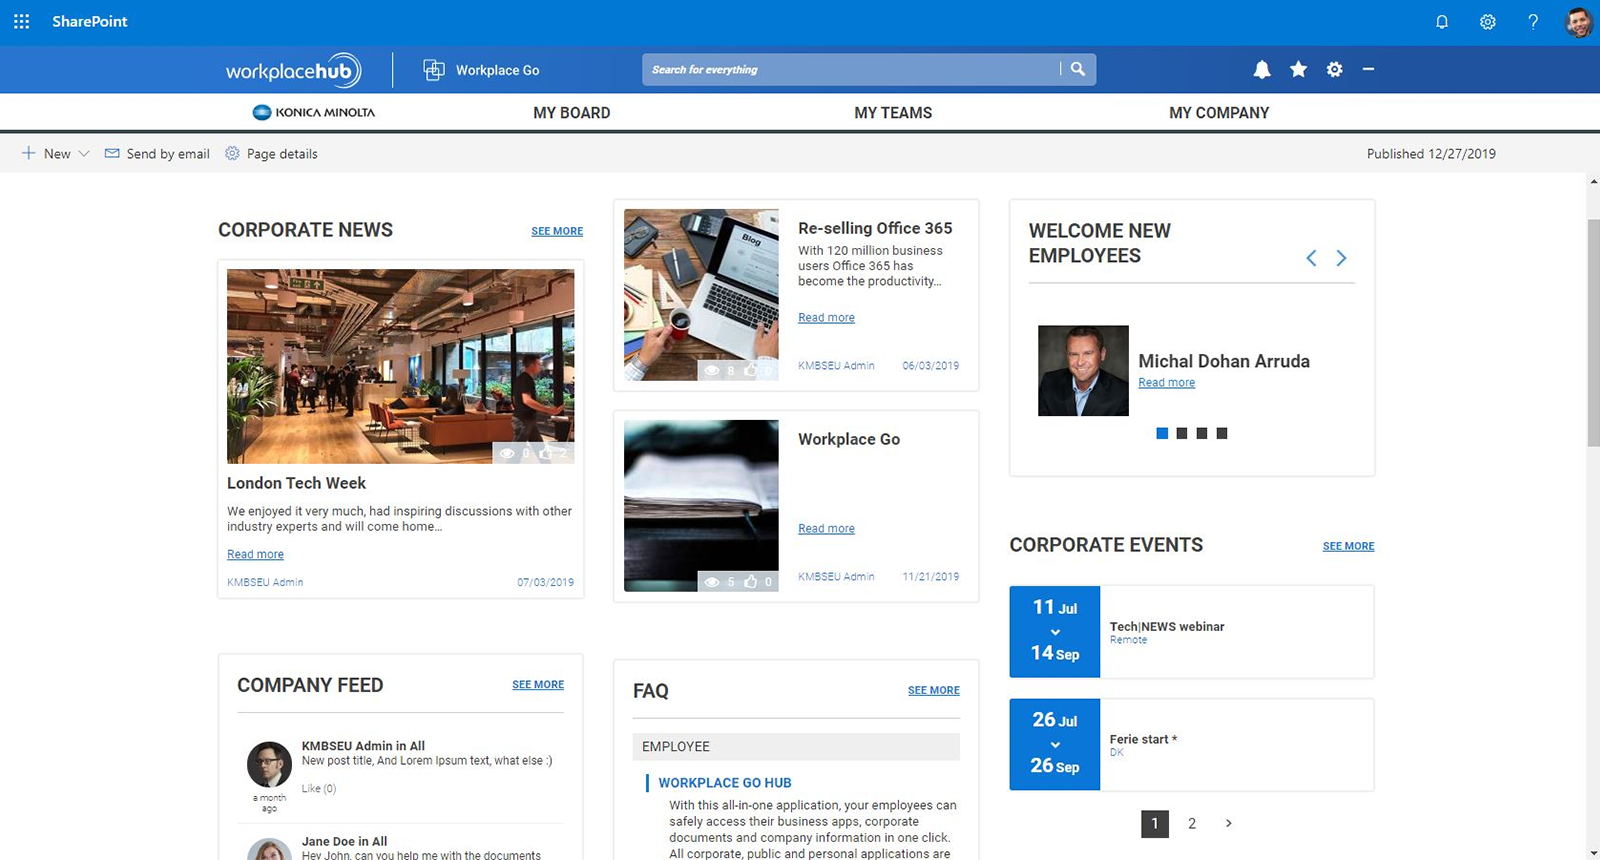Click the SharePoint title link
The height and width of the screenshot is (860, 1600).
(x=90, y=21)
